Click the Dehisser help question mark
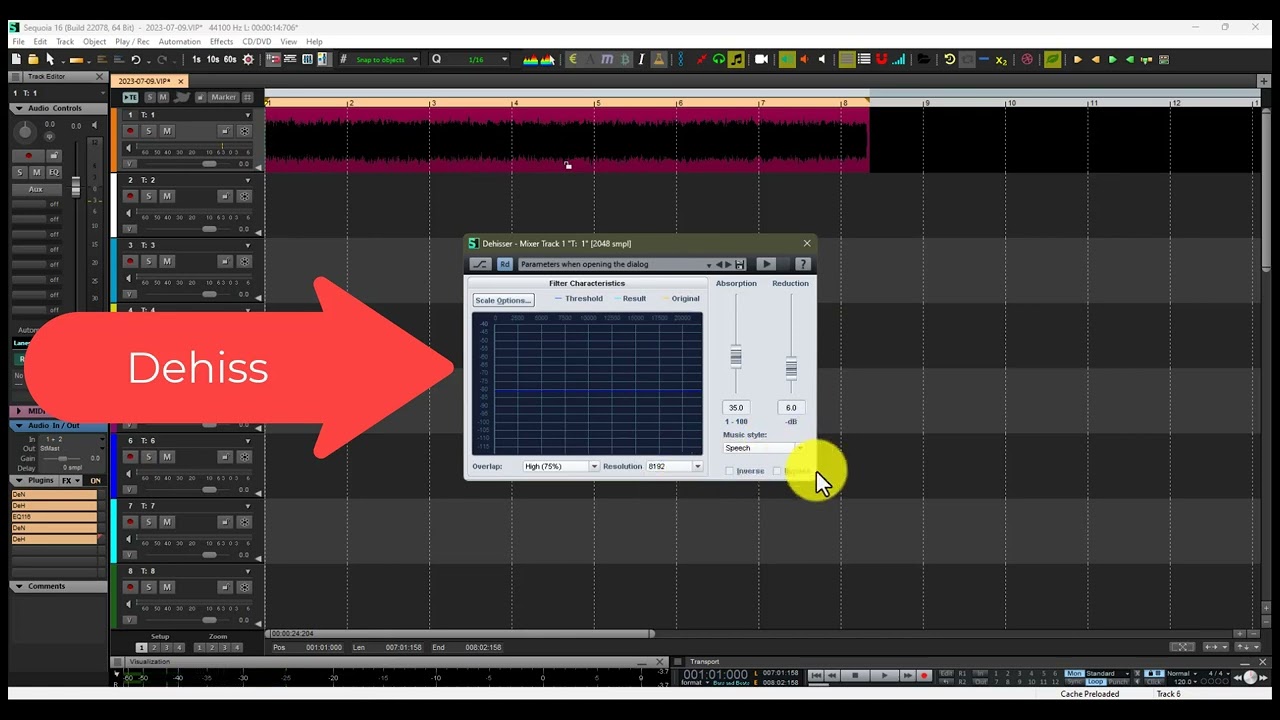 click(802, 264)
